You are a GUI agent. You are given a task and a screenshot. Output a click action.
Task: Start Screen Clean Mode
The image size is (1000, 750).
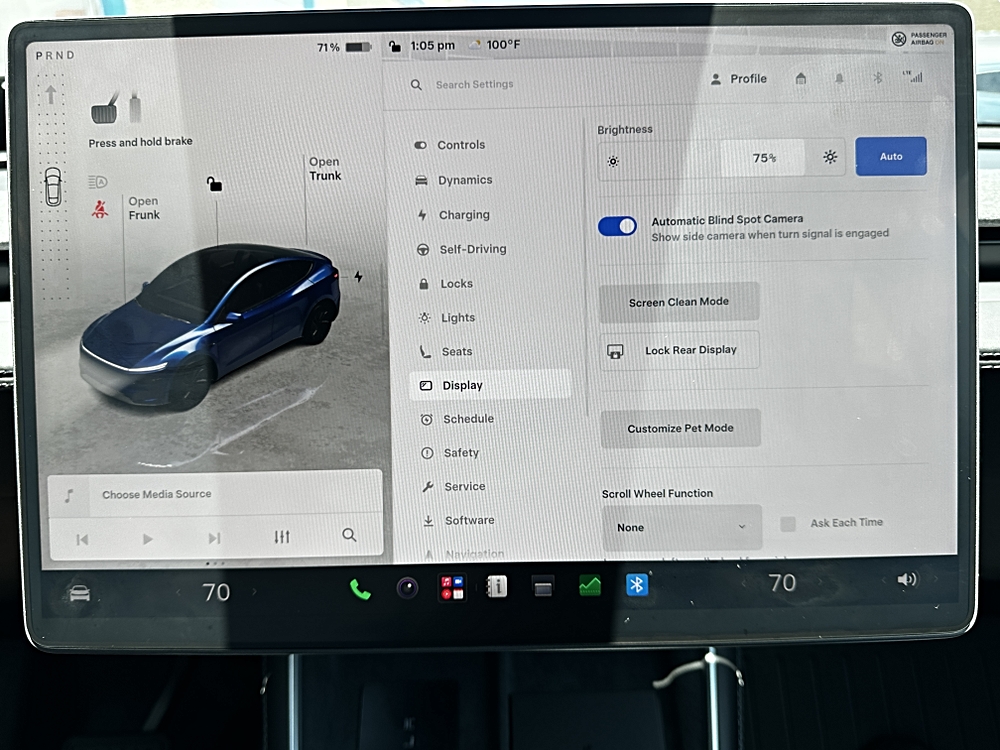point(679,302)
